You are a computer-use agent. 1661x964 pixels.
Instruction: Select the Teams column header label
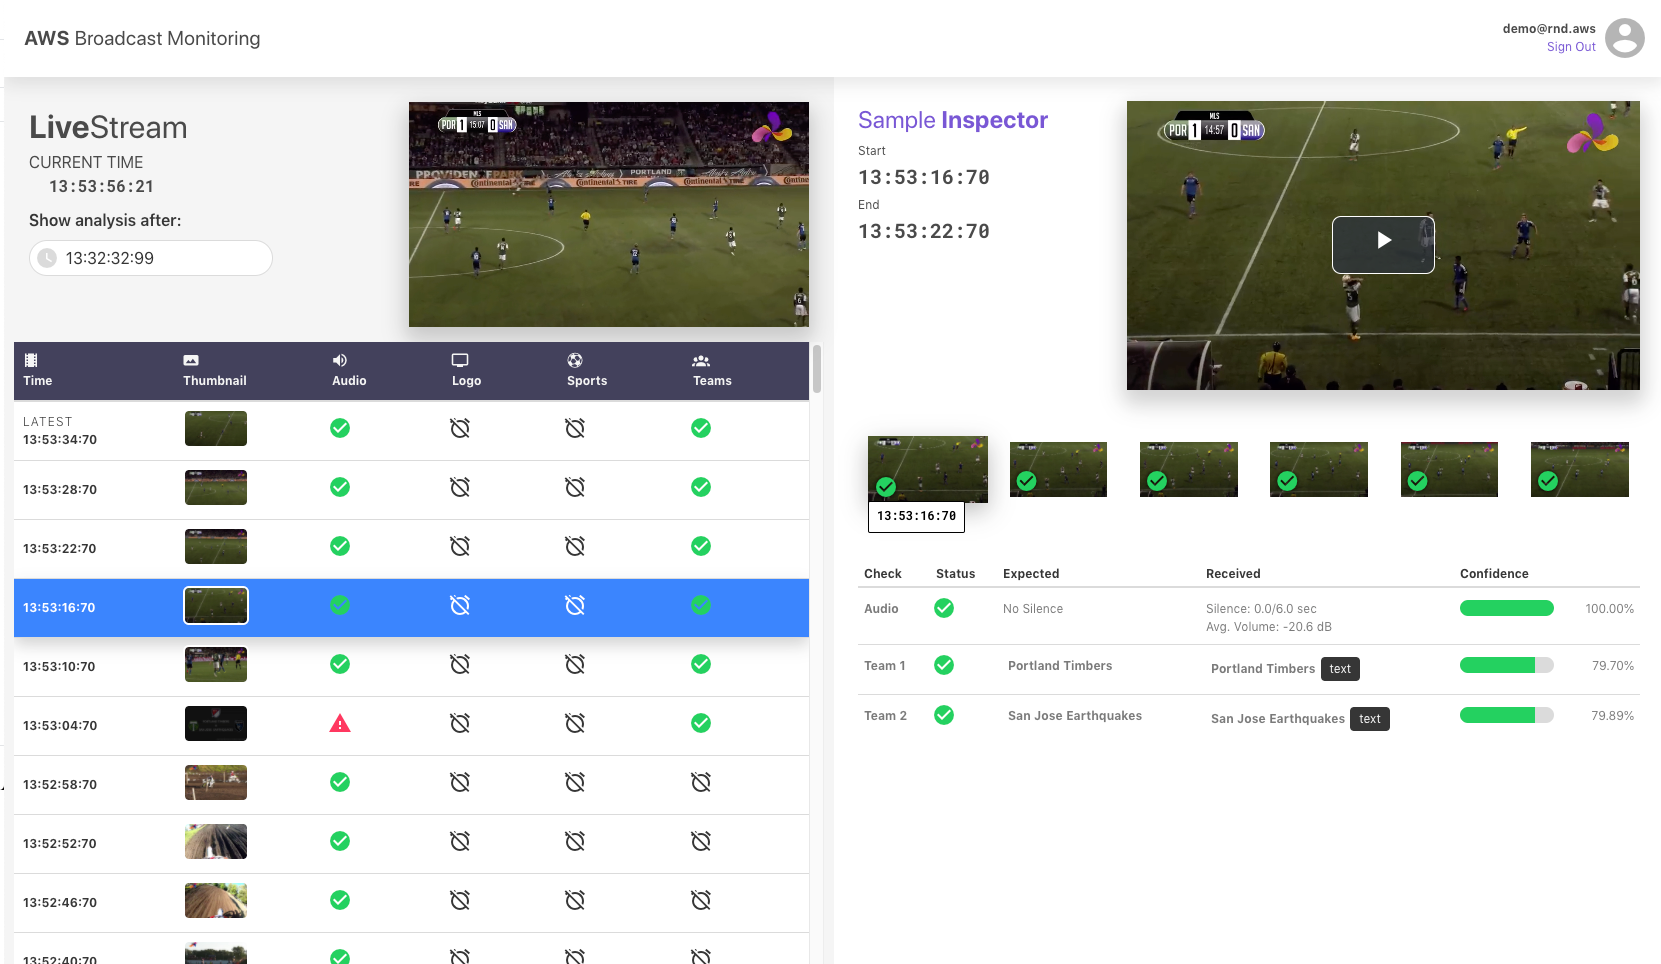pyautogui.click(x=712, y=381)
